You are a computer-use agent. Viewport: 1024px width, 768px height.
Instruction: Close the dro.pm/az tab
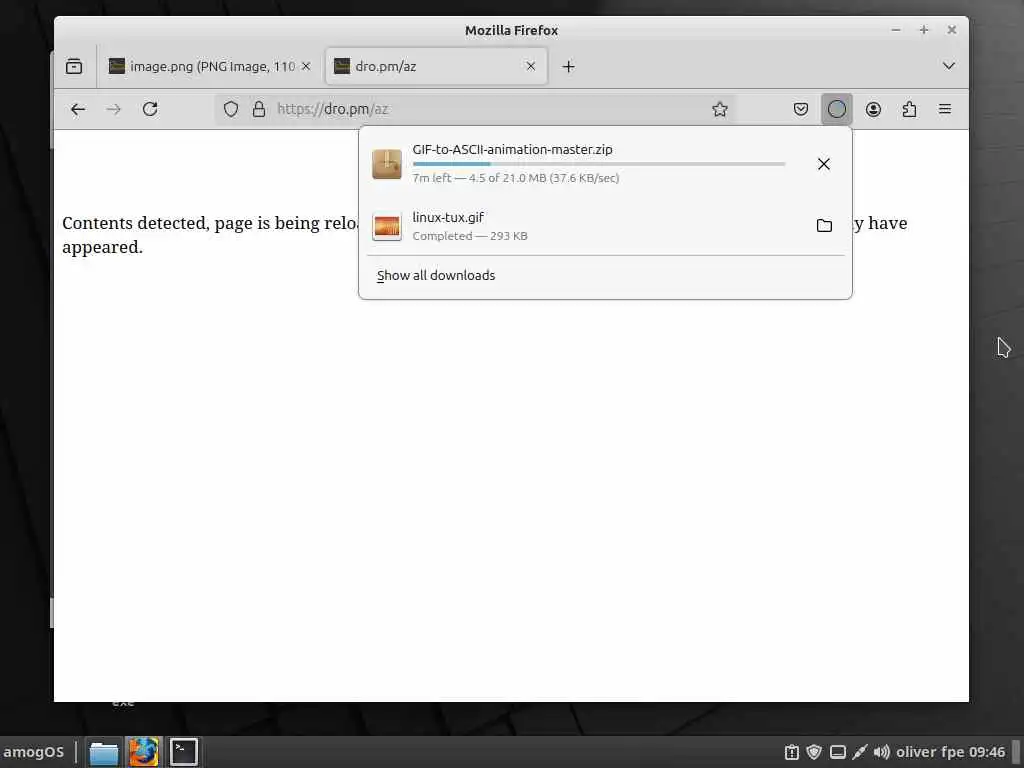(x=531, y=66)
